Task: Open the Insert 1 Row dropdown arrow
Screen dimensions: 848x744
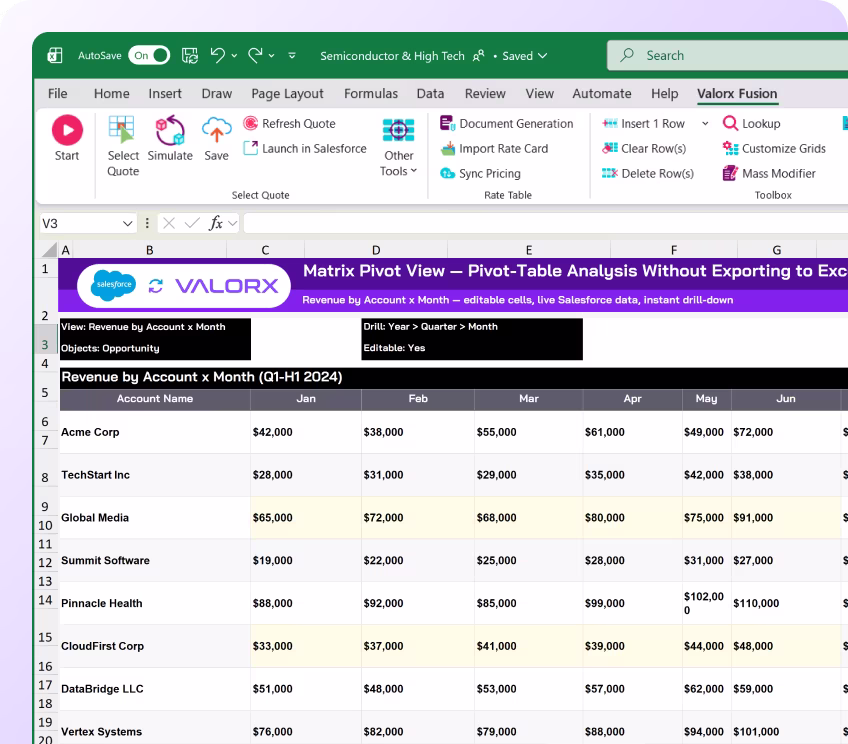Action: click(705, 123)
